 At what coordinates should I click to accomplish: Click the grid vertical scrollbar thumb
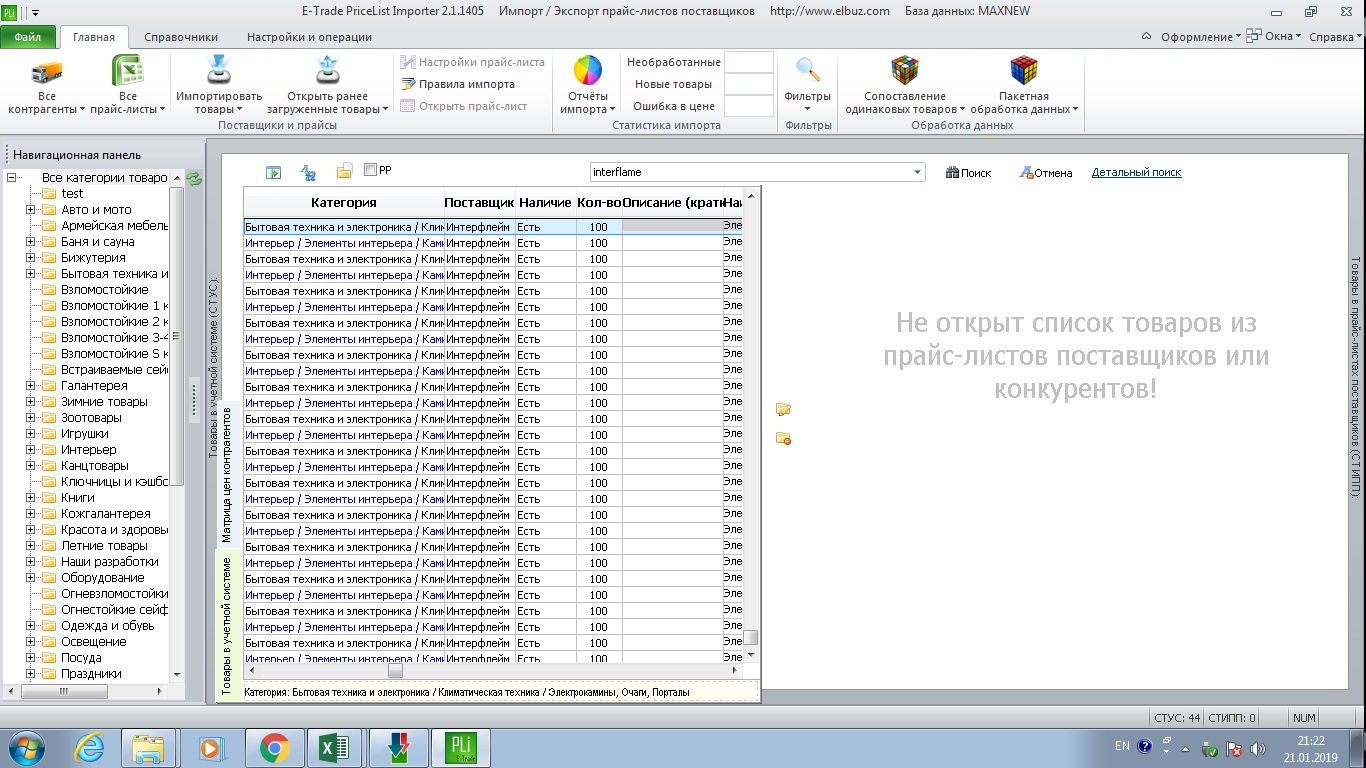750,637
